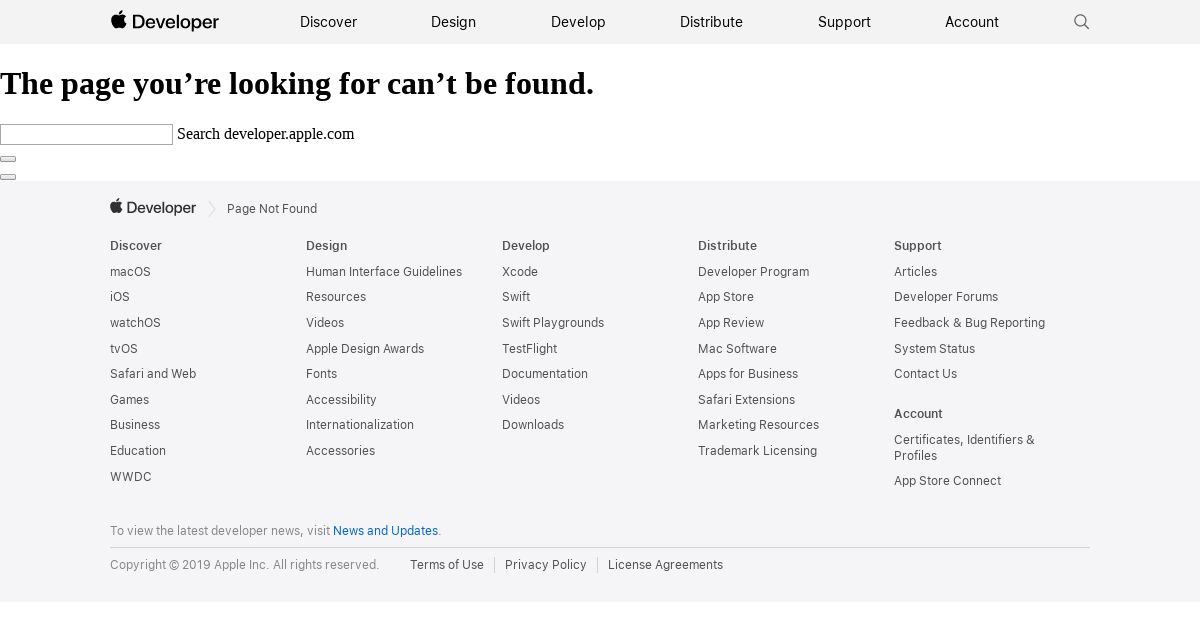Click the Support heading in footer

coord(918,246)
